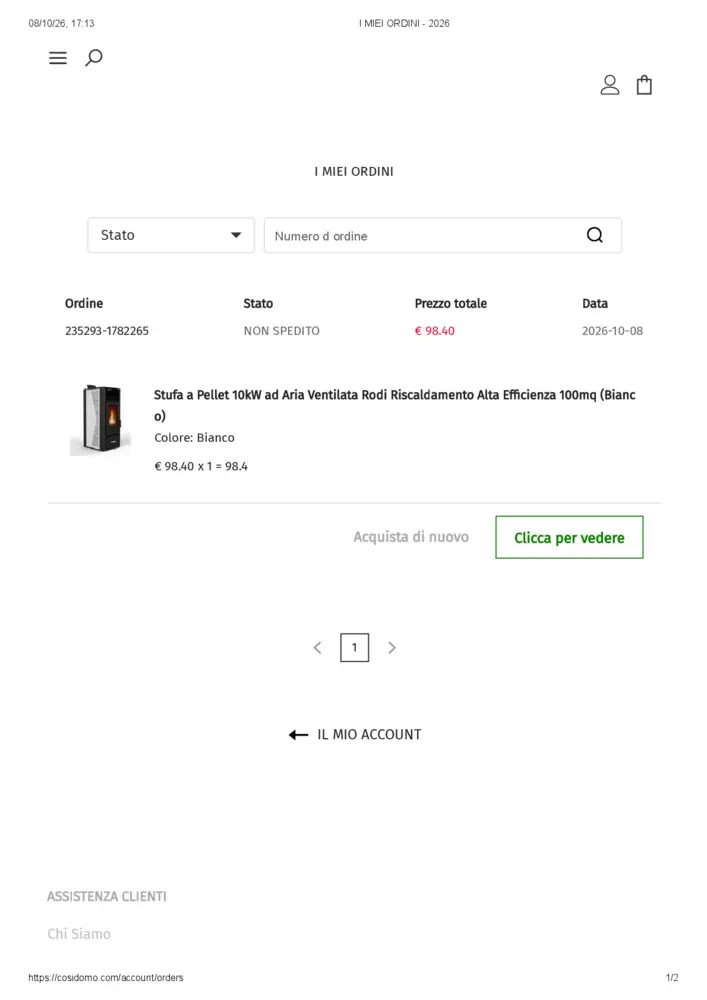Click the Clicca per vedere button
Screen dimensions: 707x1000
pyautogui.click(x=569, y=538)
